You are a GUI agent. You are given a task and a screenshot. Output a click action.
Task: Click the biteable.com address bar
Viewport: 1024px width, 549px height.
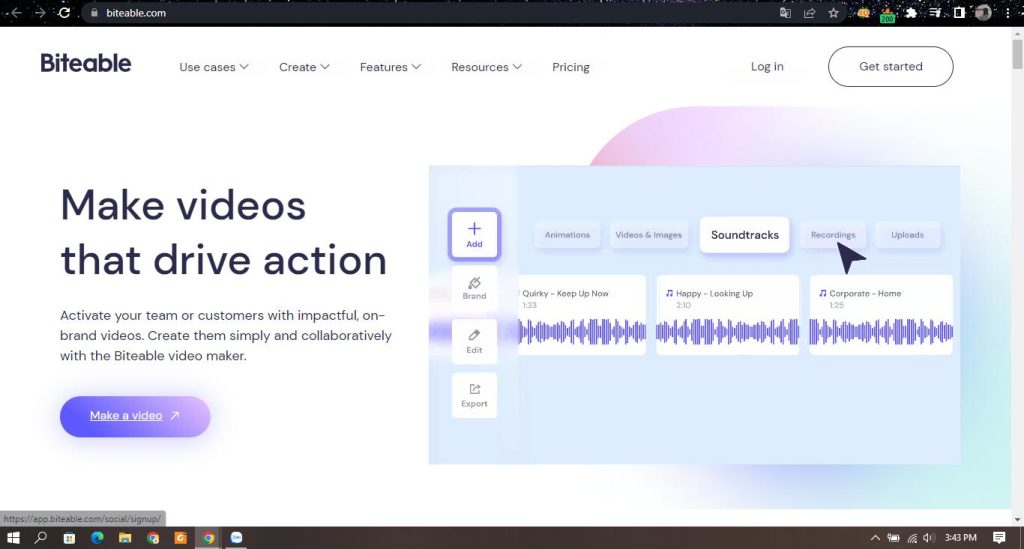[x=431, y=13]
